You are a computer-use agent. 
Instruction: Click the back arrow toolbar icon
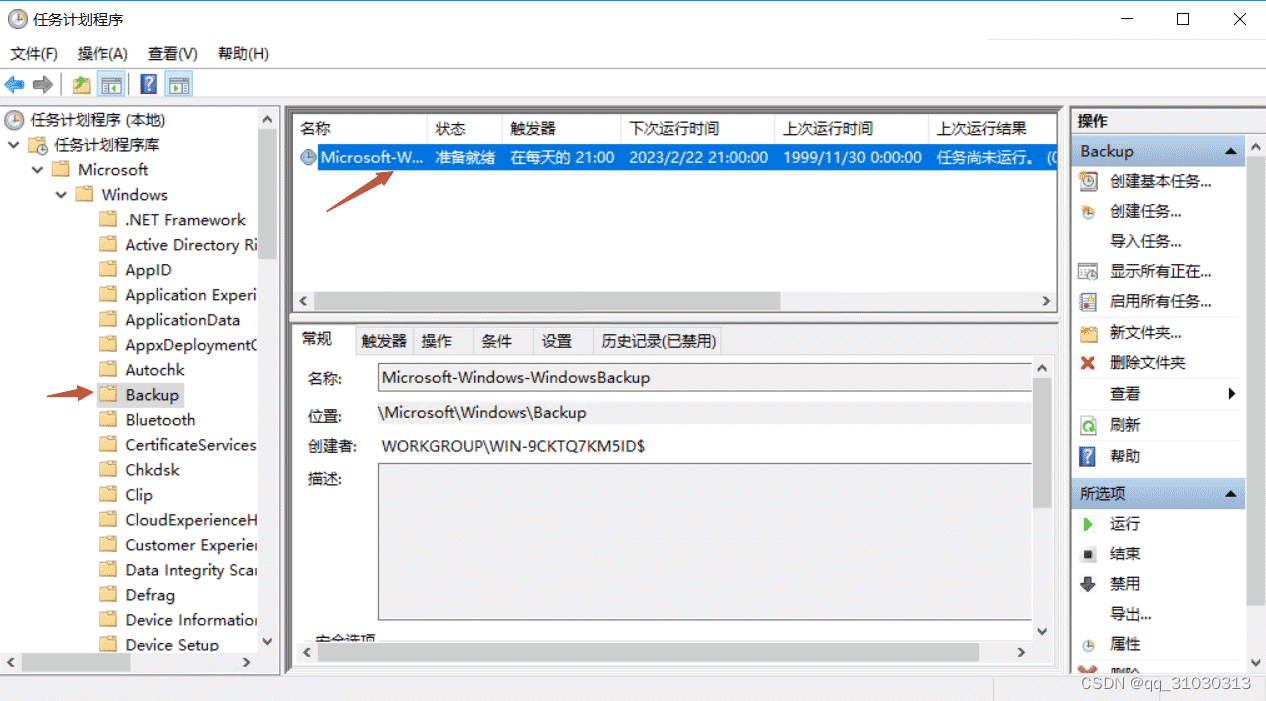tap(14, 85)
